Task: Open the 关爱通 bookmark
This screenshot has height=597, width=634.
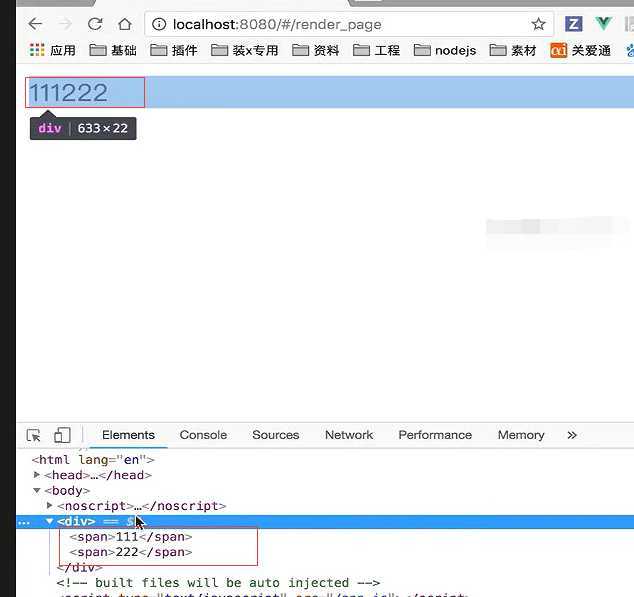Action: click(580, 50)
